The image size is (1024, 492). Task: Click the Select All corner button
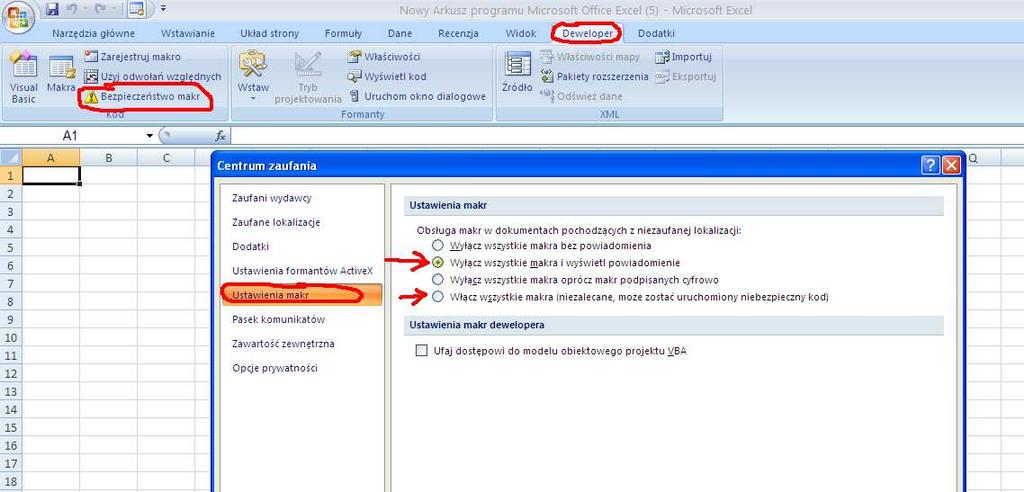click(x=10, y=157)
